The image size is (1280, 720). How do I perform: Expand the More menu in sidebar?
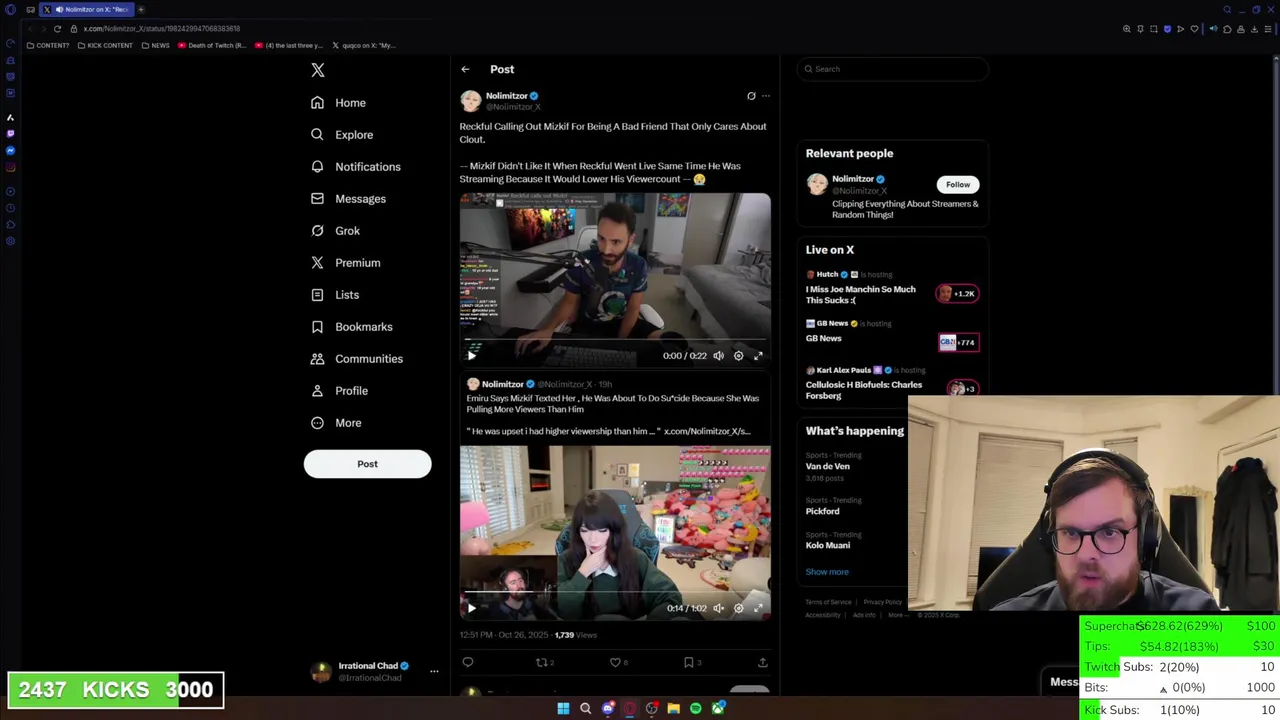coord(336,423)
